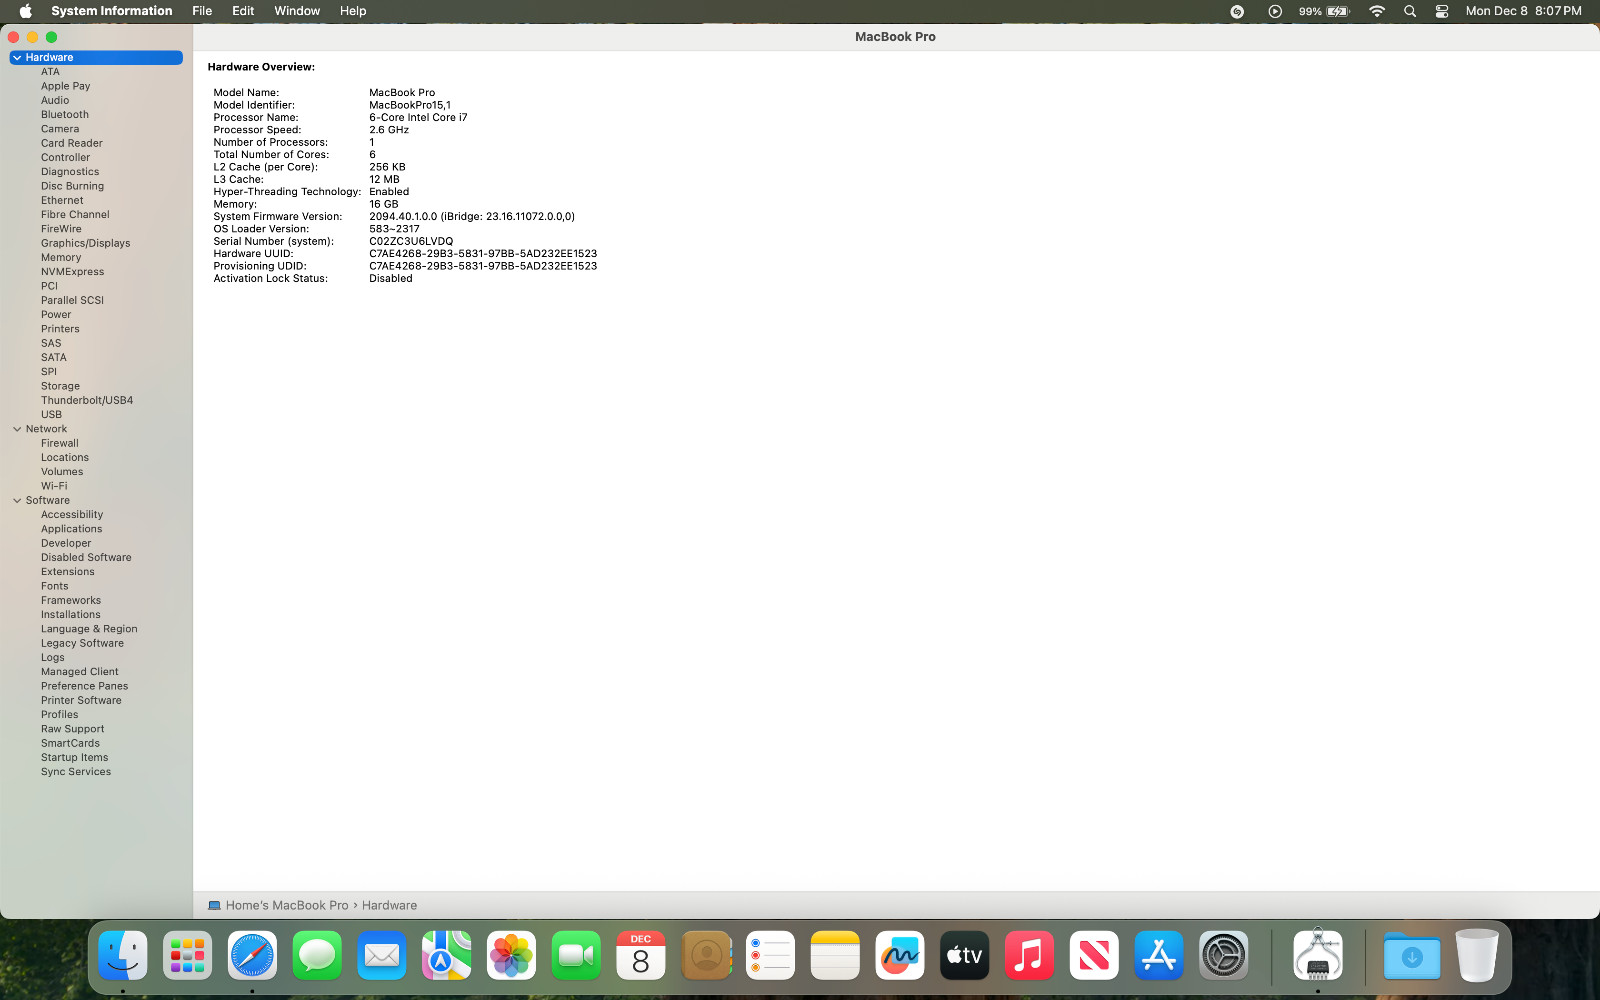This screenshot has width=1600, height=1000.
Task: Open Photos app in Dock
Action: [x=511, y=956]
